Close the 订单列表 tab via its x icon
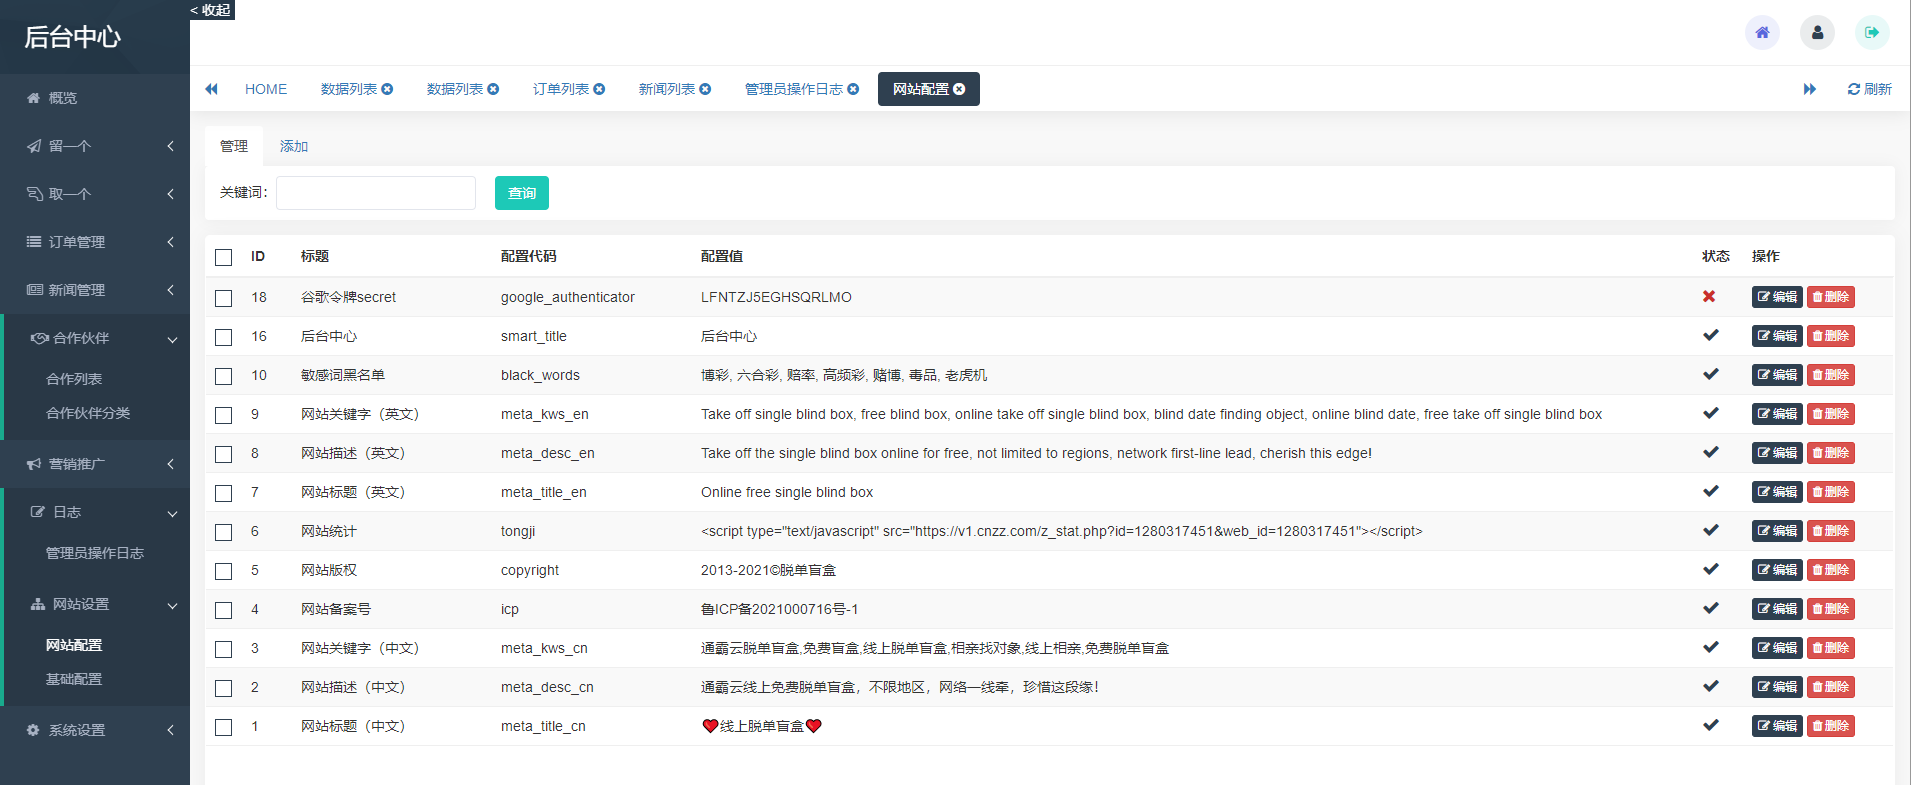The width and height of the screenshot is (1911, 785). coord(599,89)
